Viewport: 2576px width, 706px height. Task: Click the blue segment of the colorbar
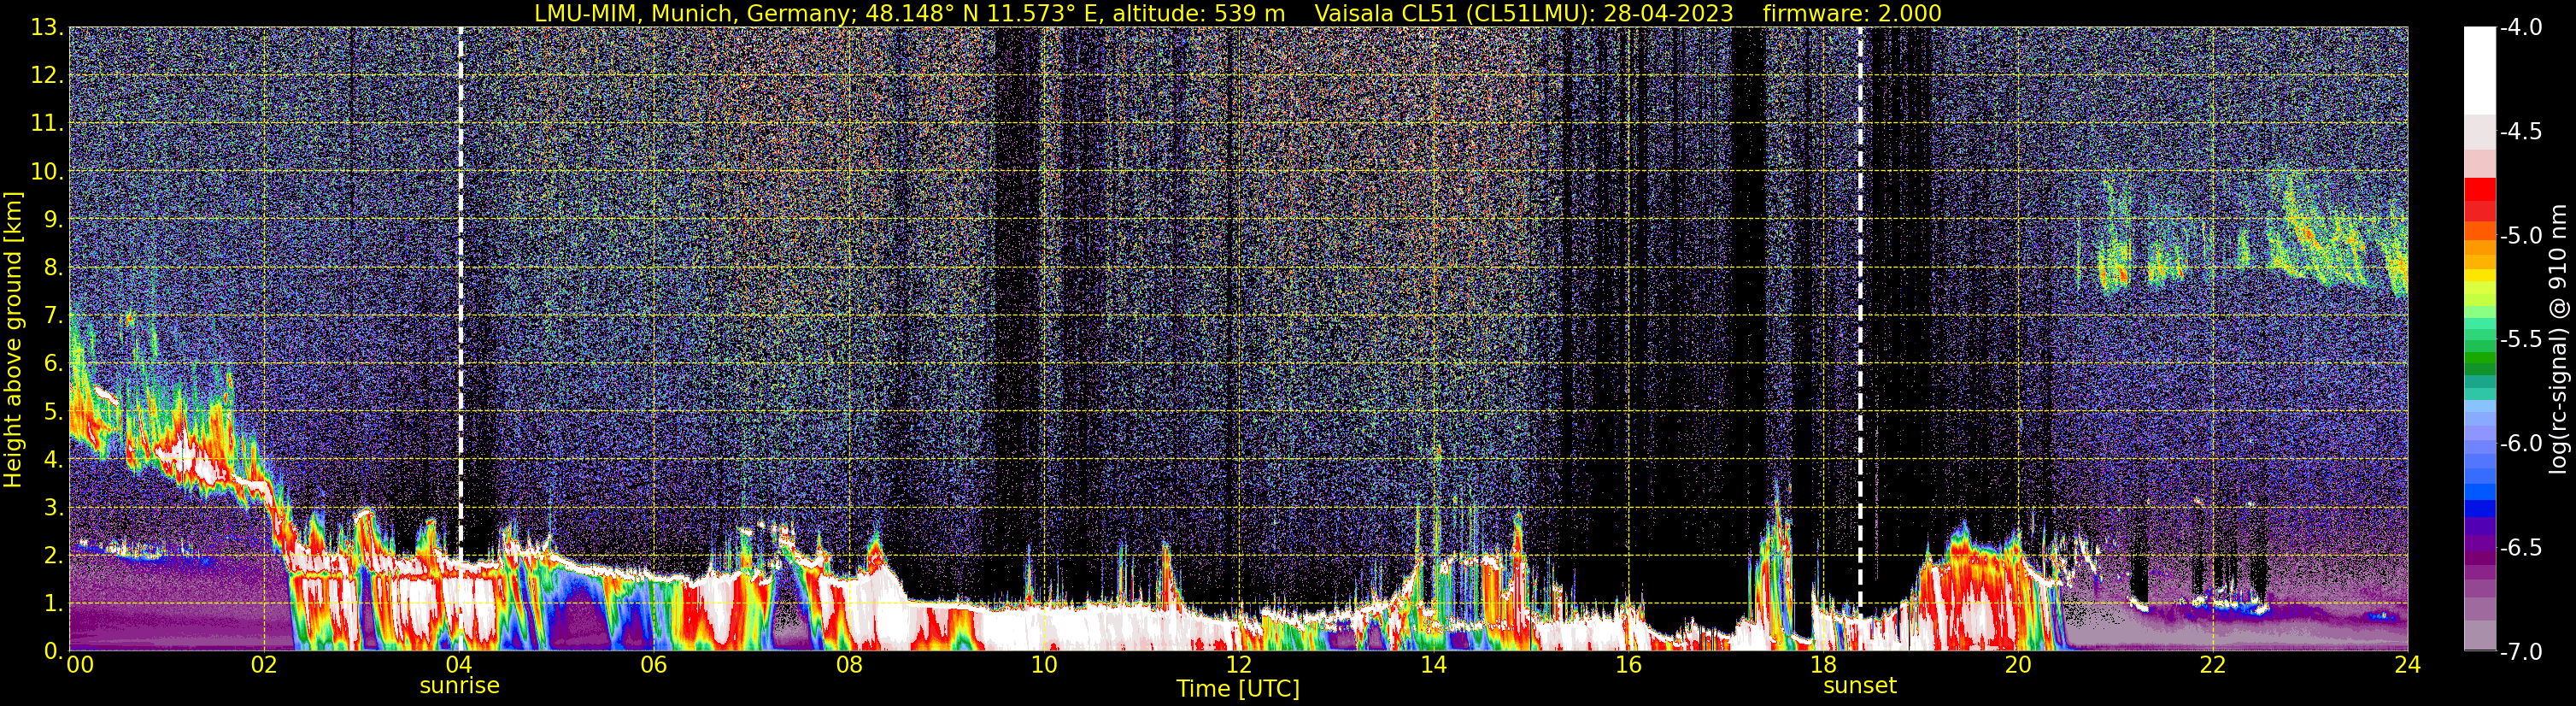pyautogui.click(x=2479, y=500)
